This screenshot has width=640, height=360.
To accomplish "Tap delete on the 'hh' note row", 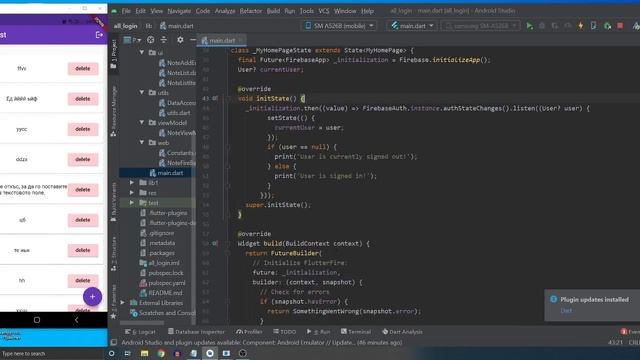I will click(x=83, y=280).
